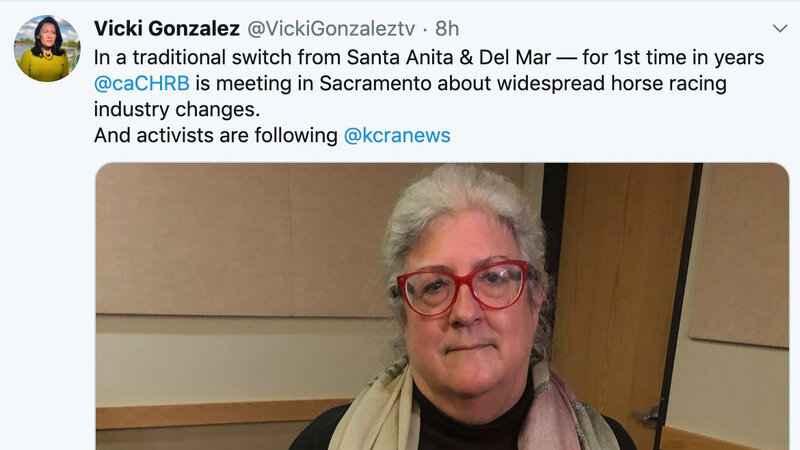Click the red glasses in the photo

click(464, 287)
